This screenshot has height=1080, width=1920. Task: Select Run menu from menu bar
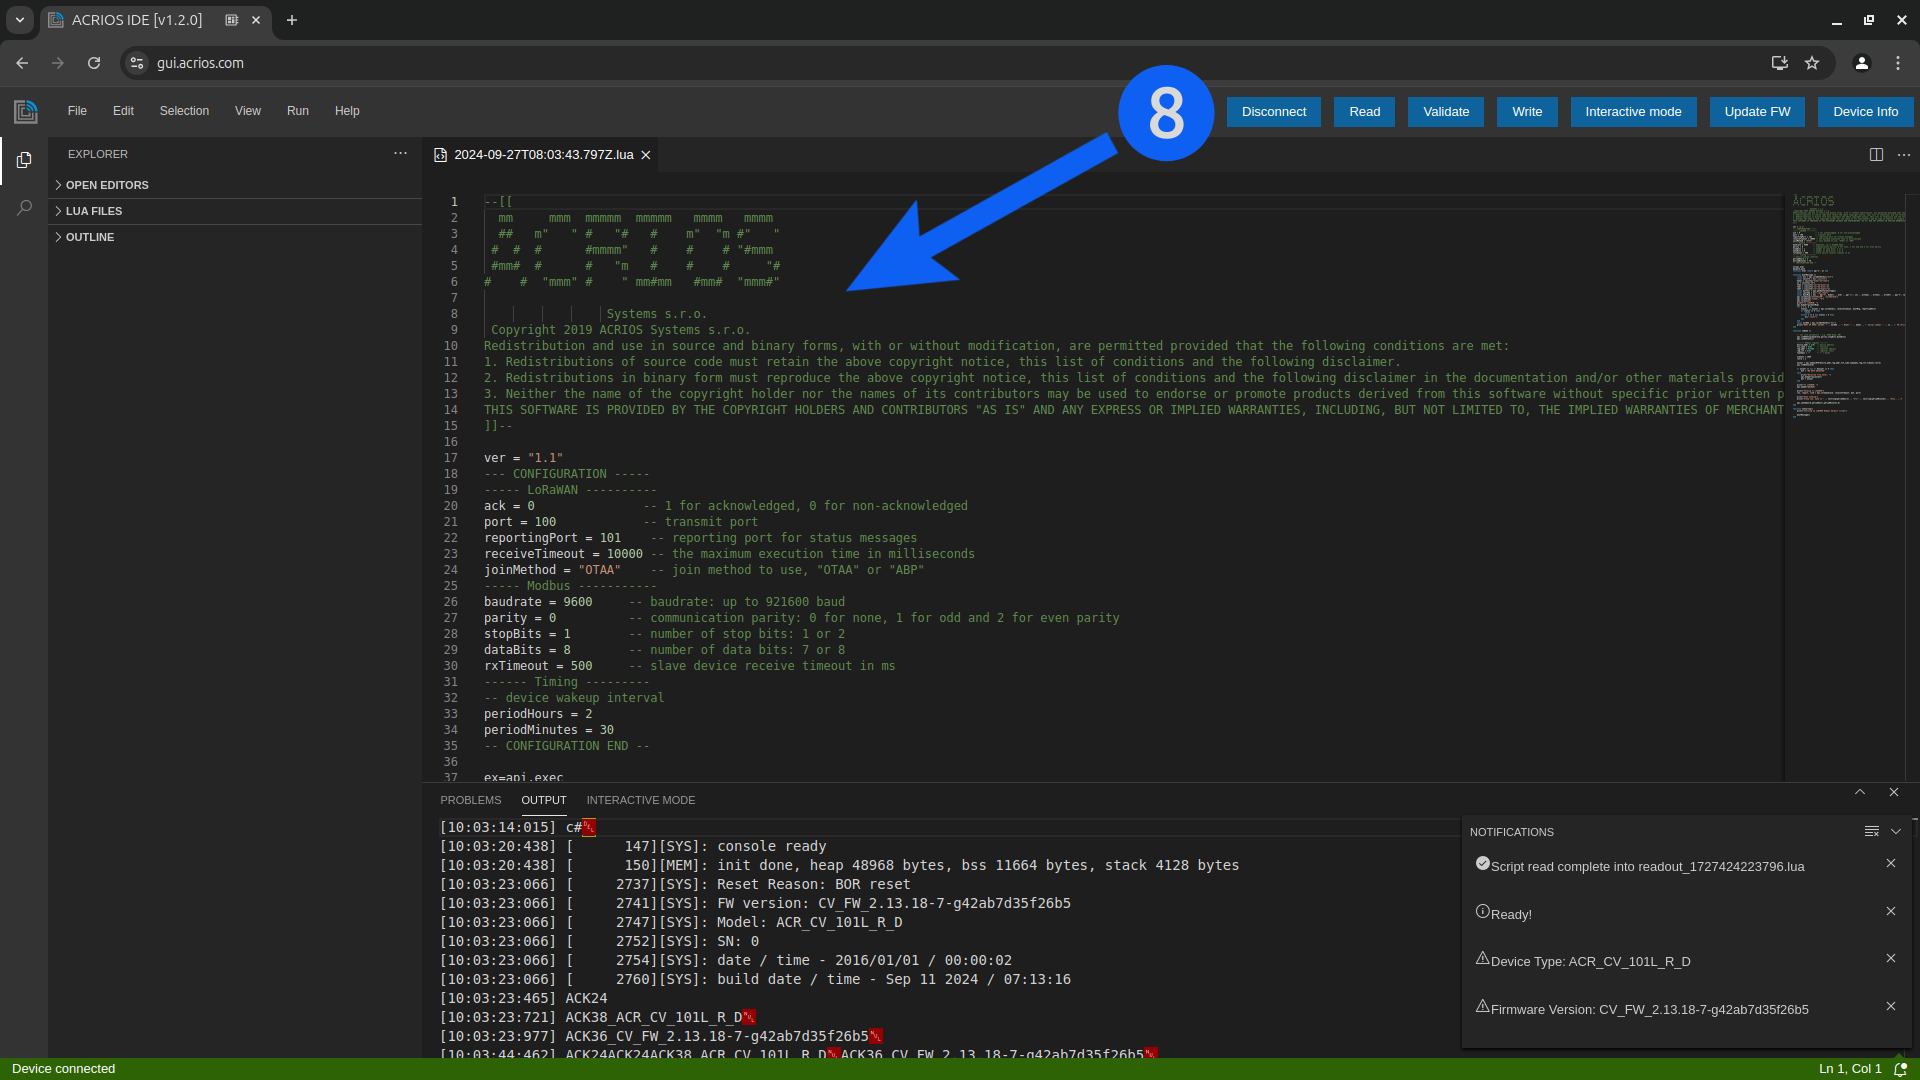point(297,111)
